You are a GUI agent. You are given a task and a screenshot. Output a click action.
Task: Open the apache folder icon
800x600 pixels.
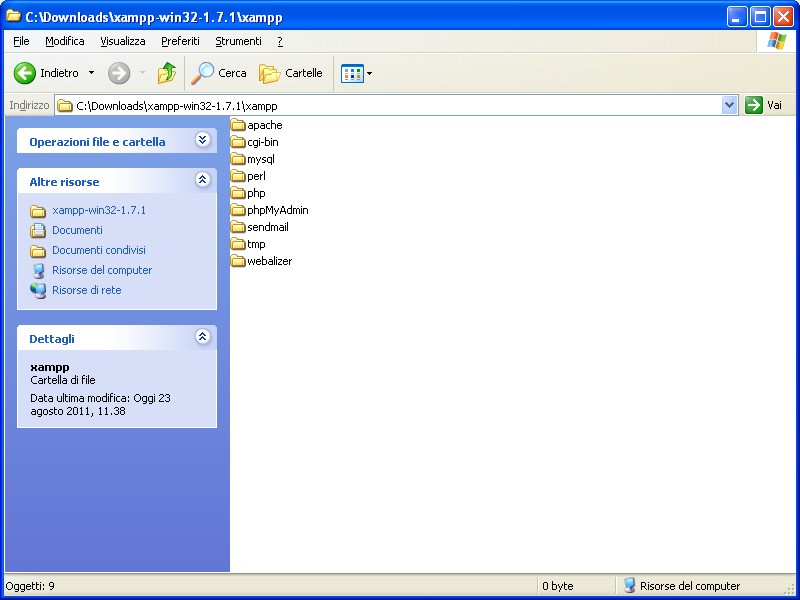coord(238,125)
